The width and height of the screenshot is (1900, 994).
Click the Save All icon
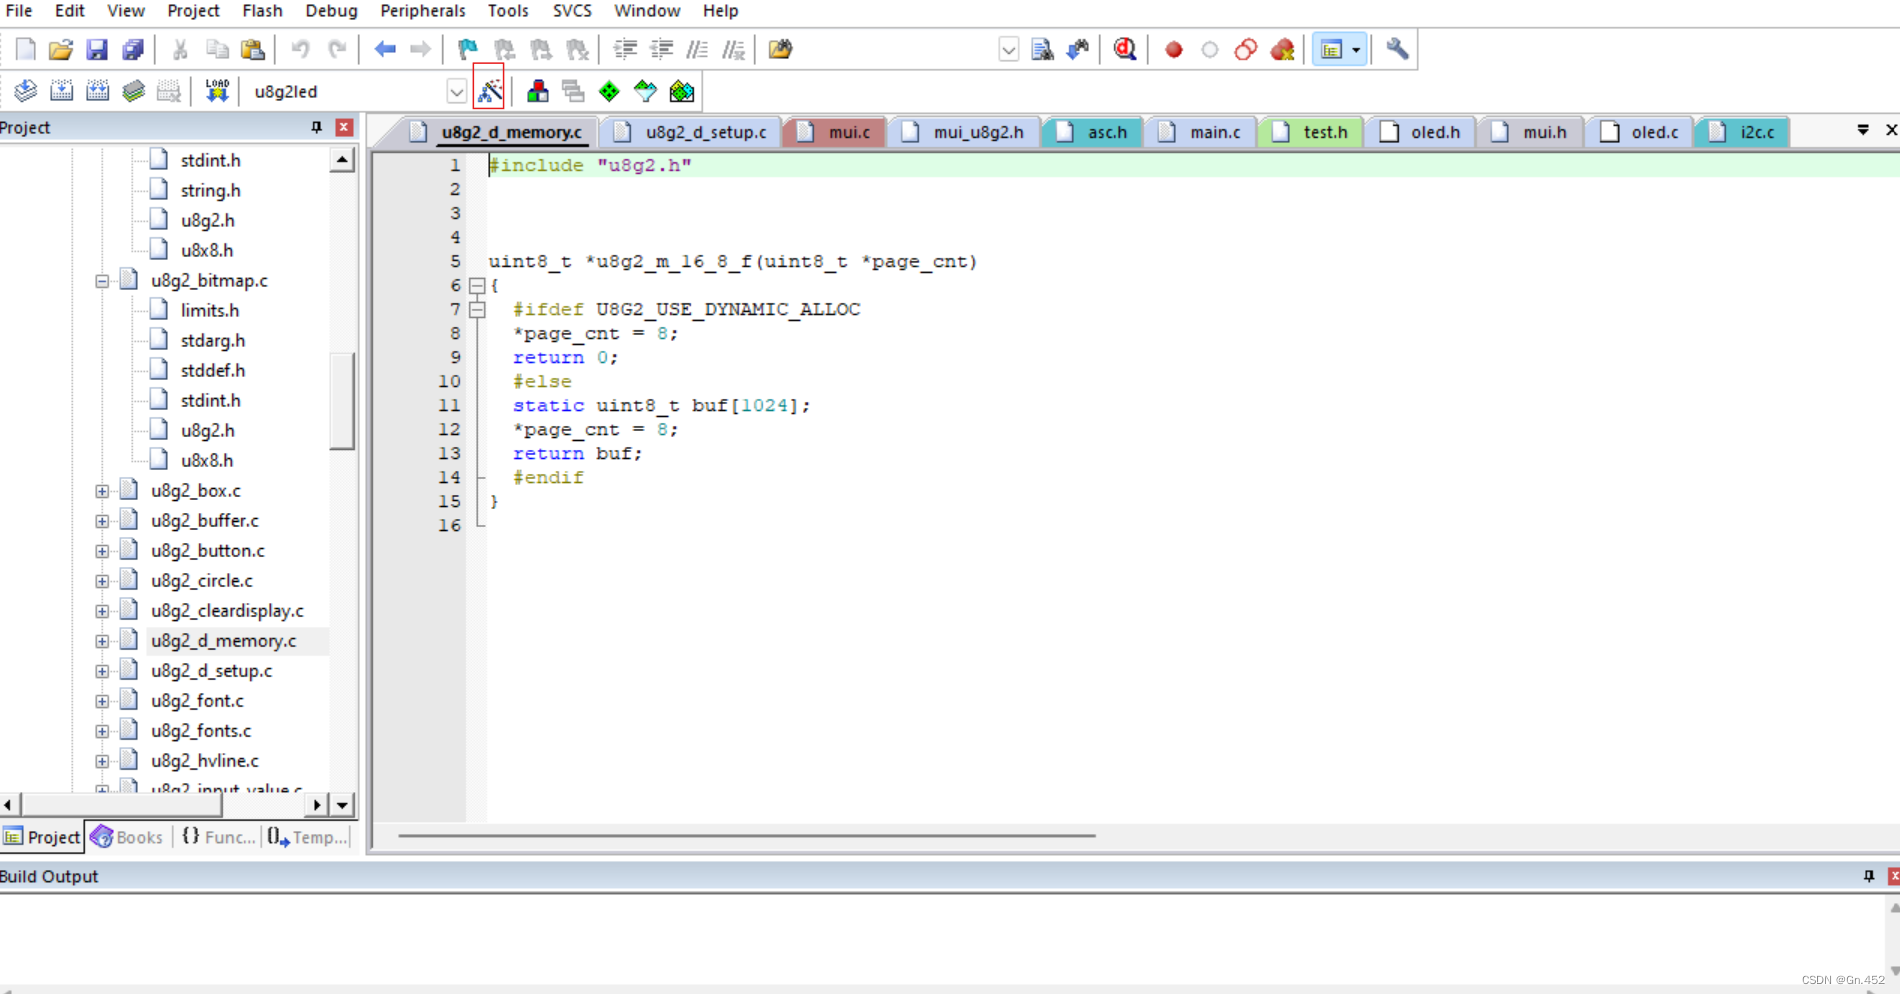pyautogui.click(x=133, y=49)
